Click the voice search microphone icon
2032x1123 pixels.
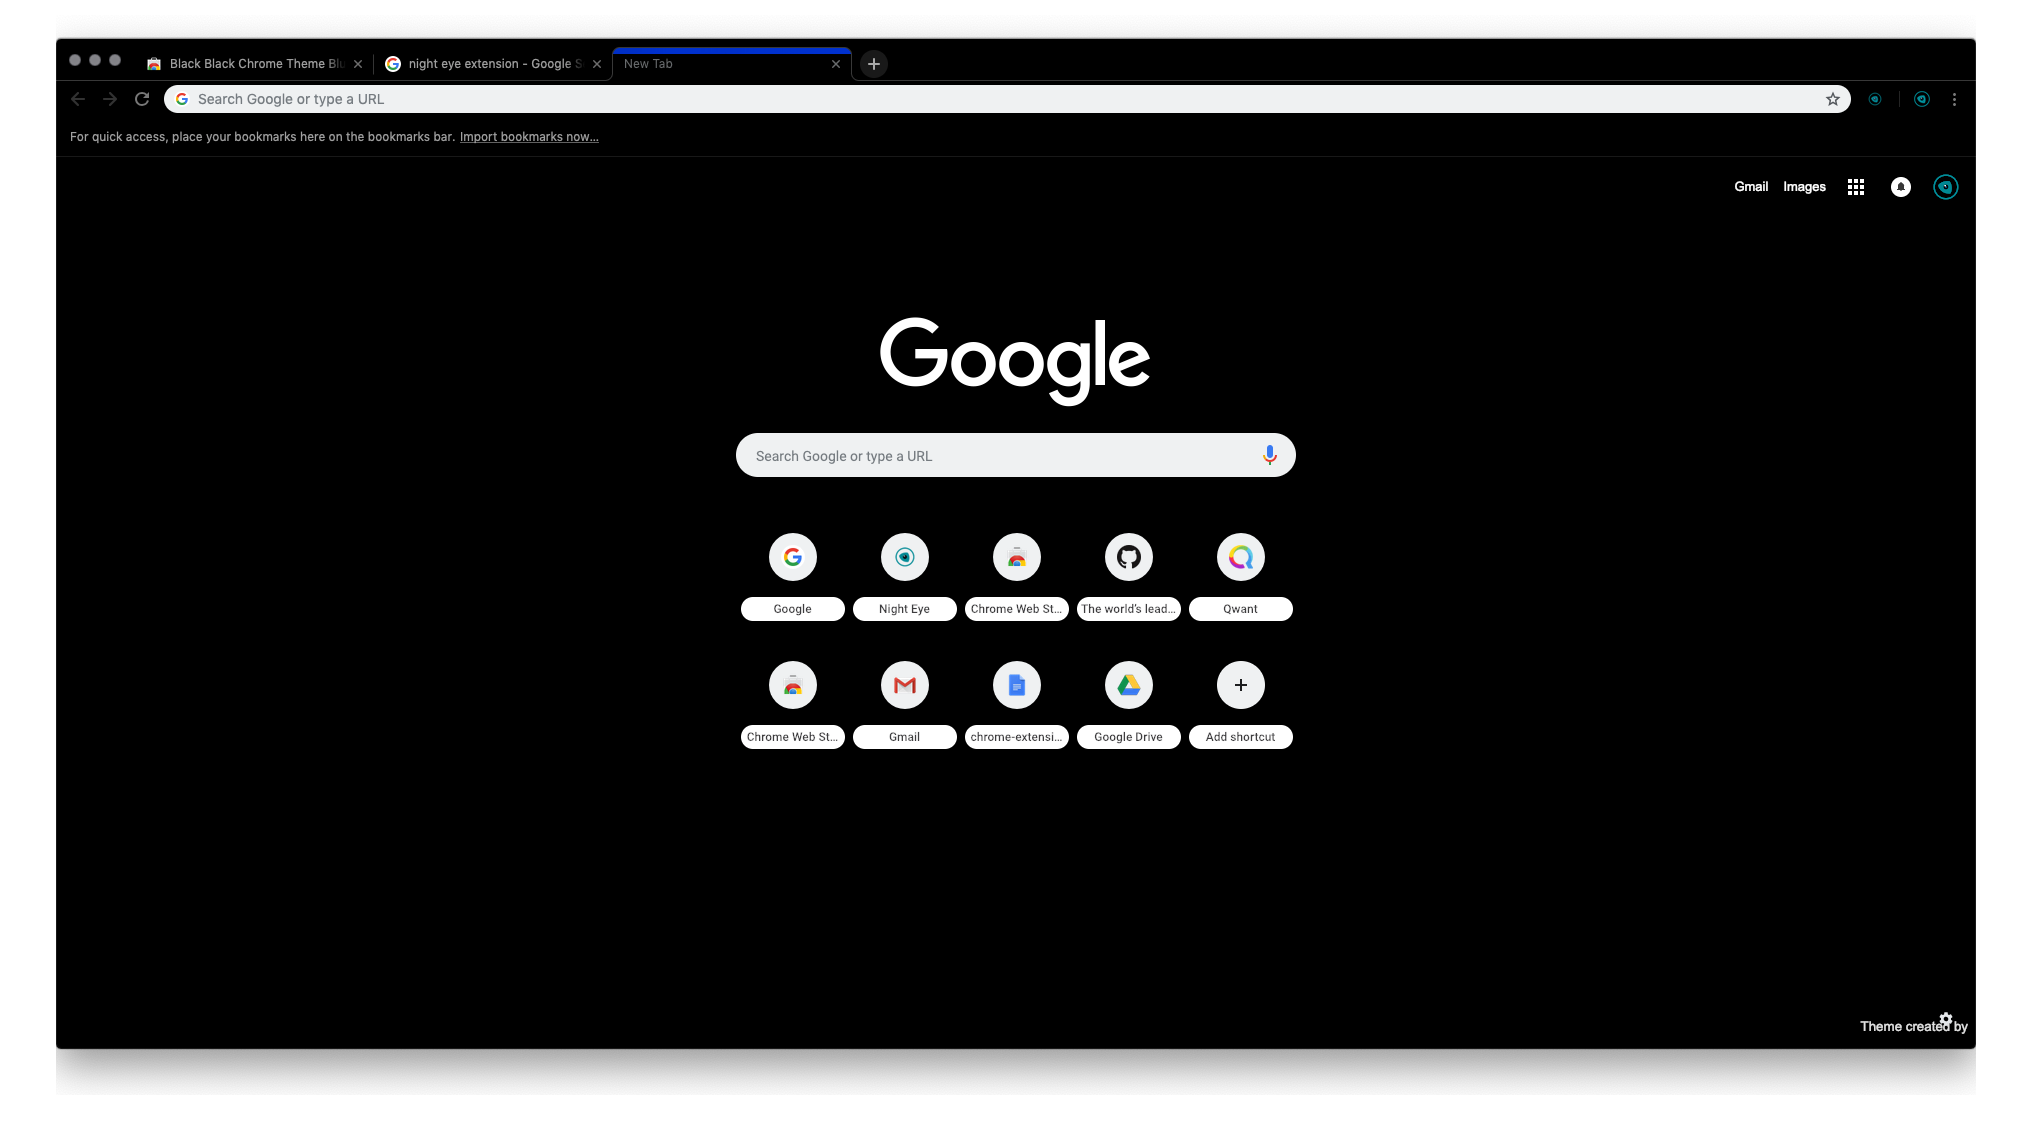(x=1268, y=455)
